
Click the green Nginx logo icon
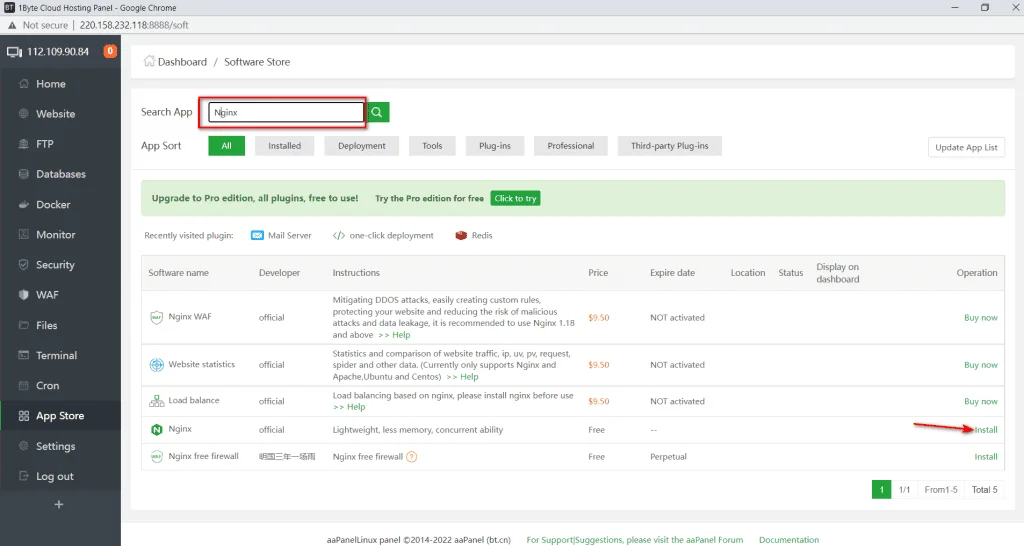click(x=157, y=429)
